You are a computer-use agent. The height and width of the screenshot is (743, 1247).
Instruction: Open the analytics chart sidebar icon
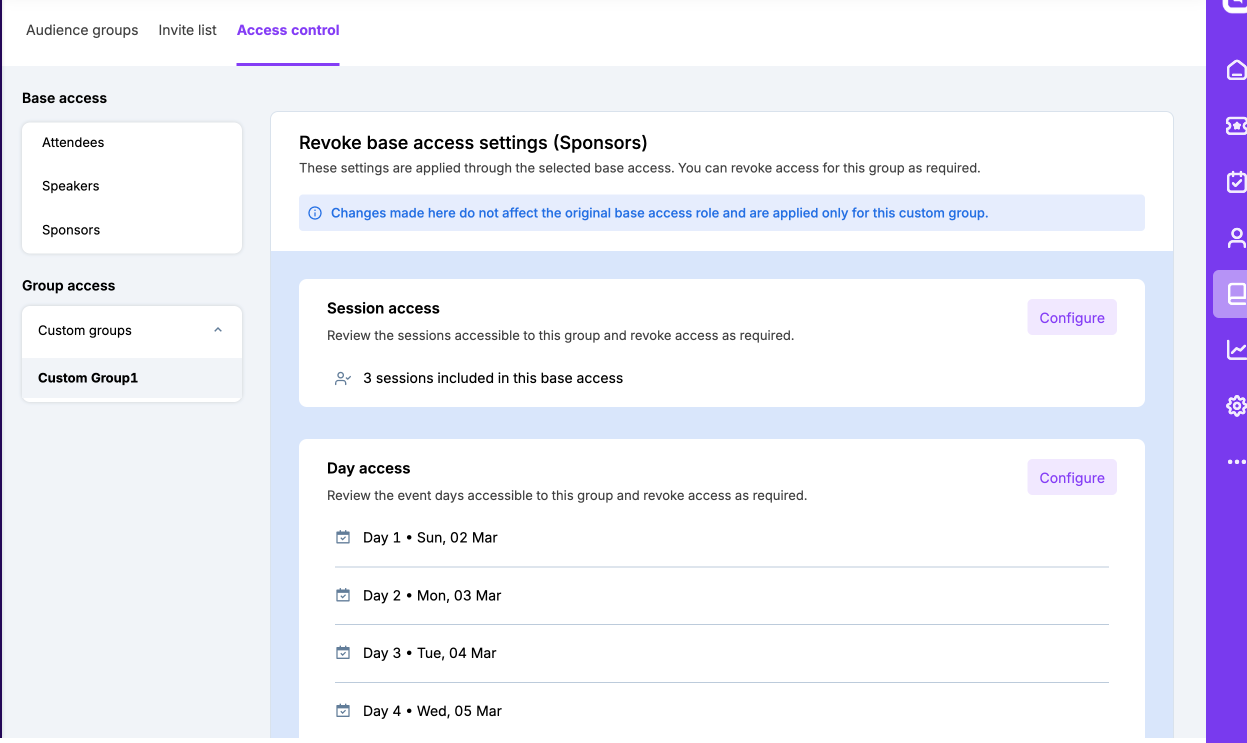click(1236, 350)
